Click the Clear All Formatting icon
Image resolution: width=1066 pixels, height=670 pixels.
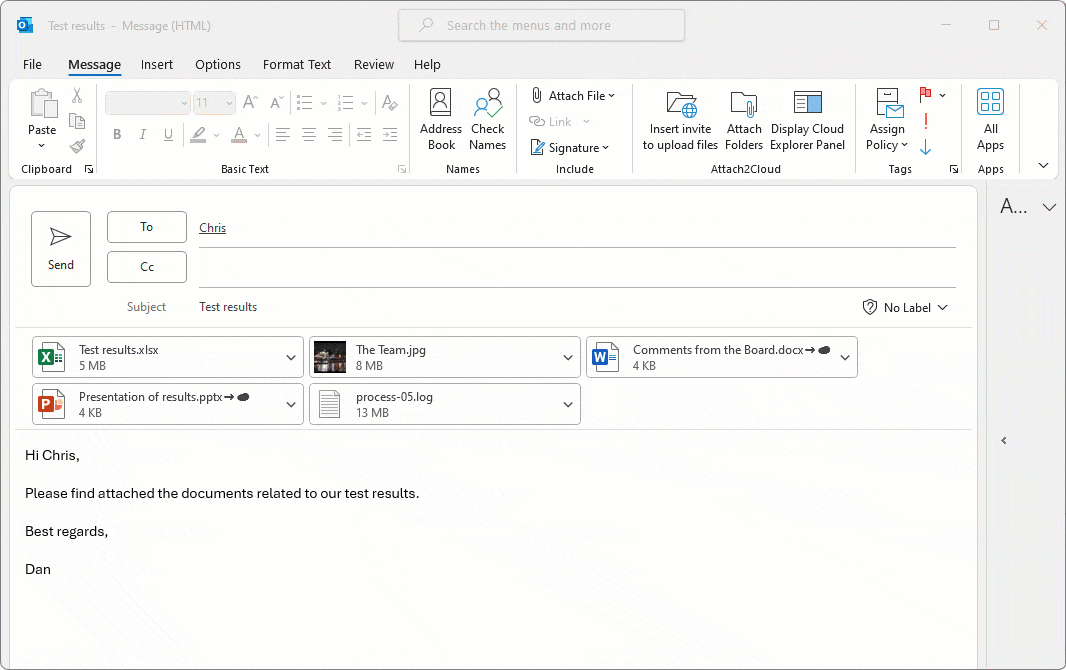tap(389, 103)
